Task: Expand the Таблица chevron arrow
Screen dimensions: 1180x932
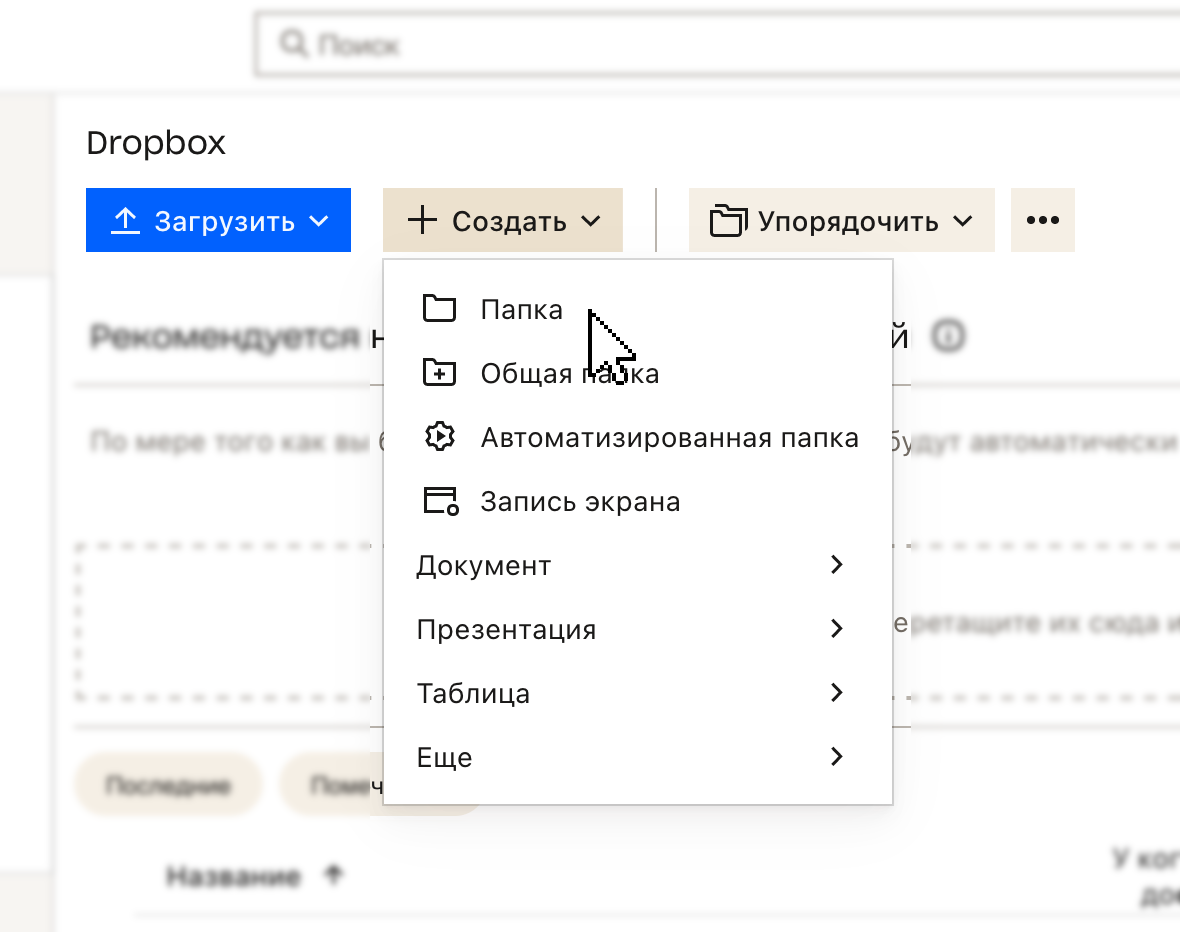Action: 836,693
